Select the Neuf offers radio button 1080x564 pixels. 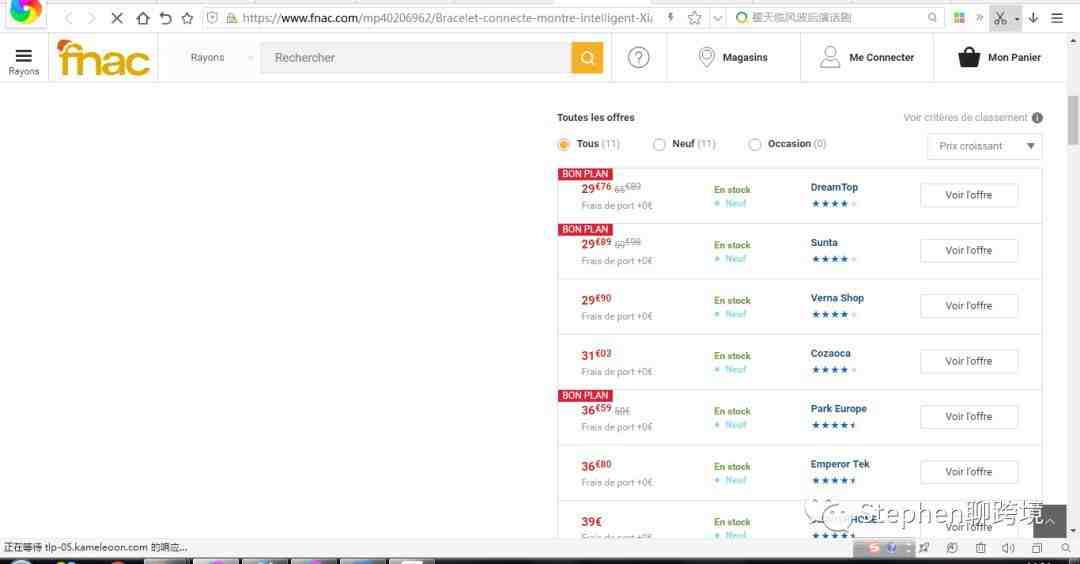(659, 144)
